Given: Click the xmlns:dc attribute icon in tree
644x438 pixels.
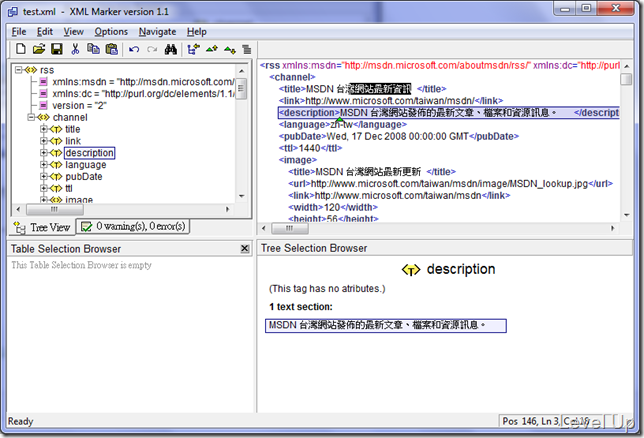Looking at the screenshot, I should point(43,94).
